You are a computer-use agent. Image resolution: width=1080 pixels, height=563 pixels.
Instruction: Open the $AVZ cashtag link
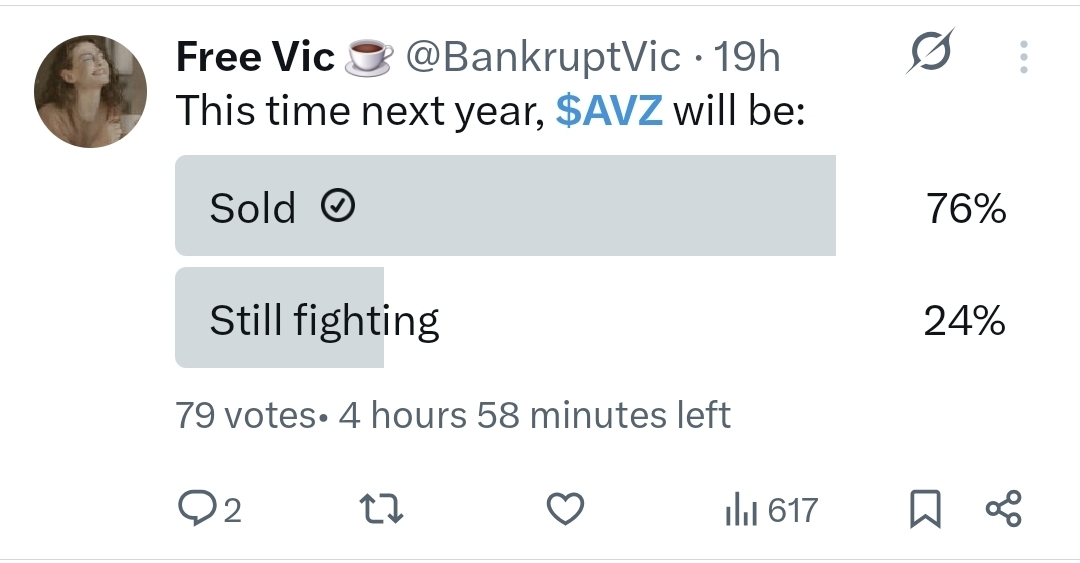(609, 111)
